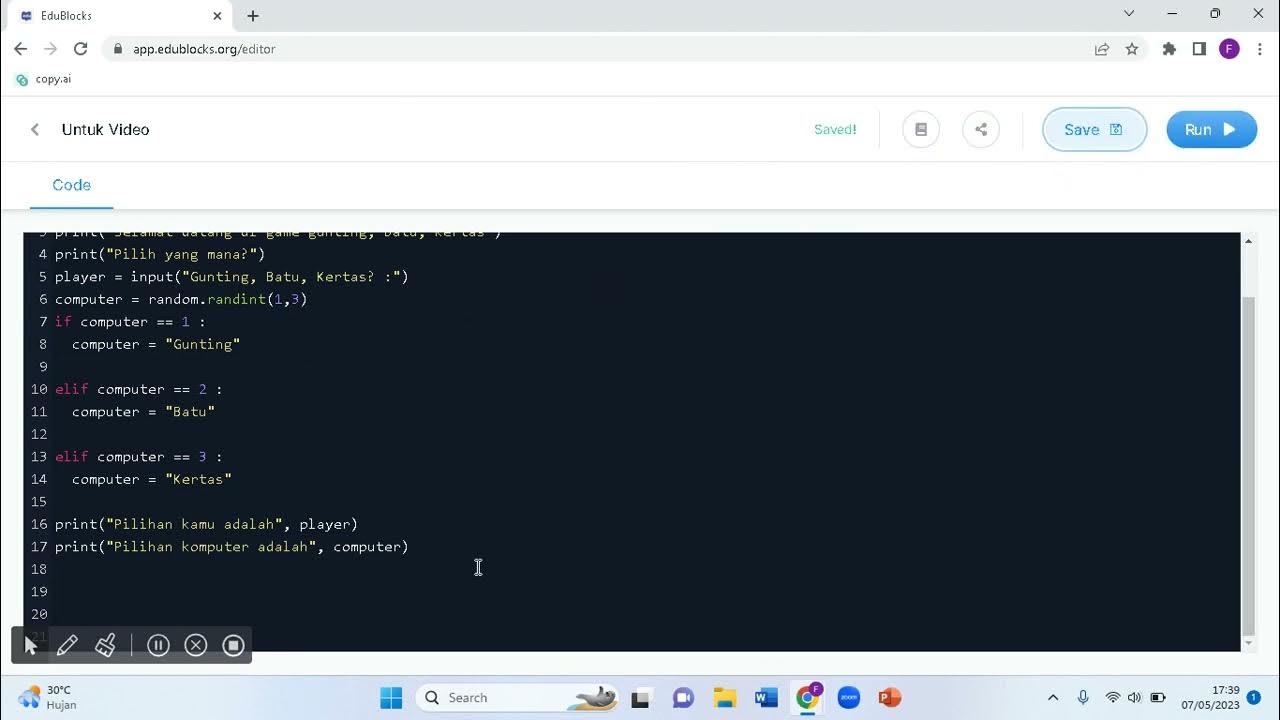Open the Wi-Fi network tray icon
This screenshot has width=1280, height=720.
pos(1113,697)
